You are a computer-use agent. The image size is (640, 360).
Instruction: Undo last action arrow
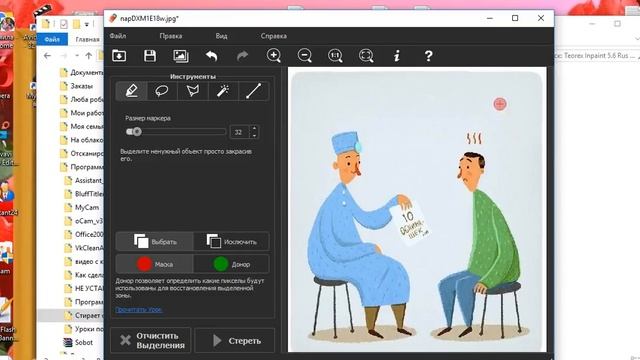[211, 56]
